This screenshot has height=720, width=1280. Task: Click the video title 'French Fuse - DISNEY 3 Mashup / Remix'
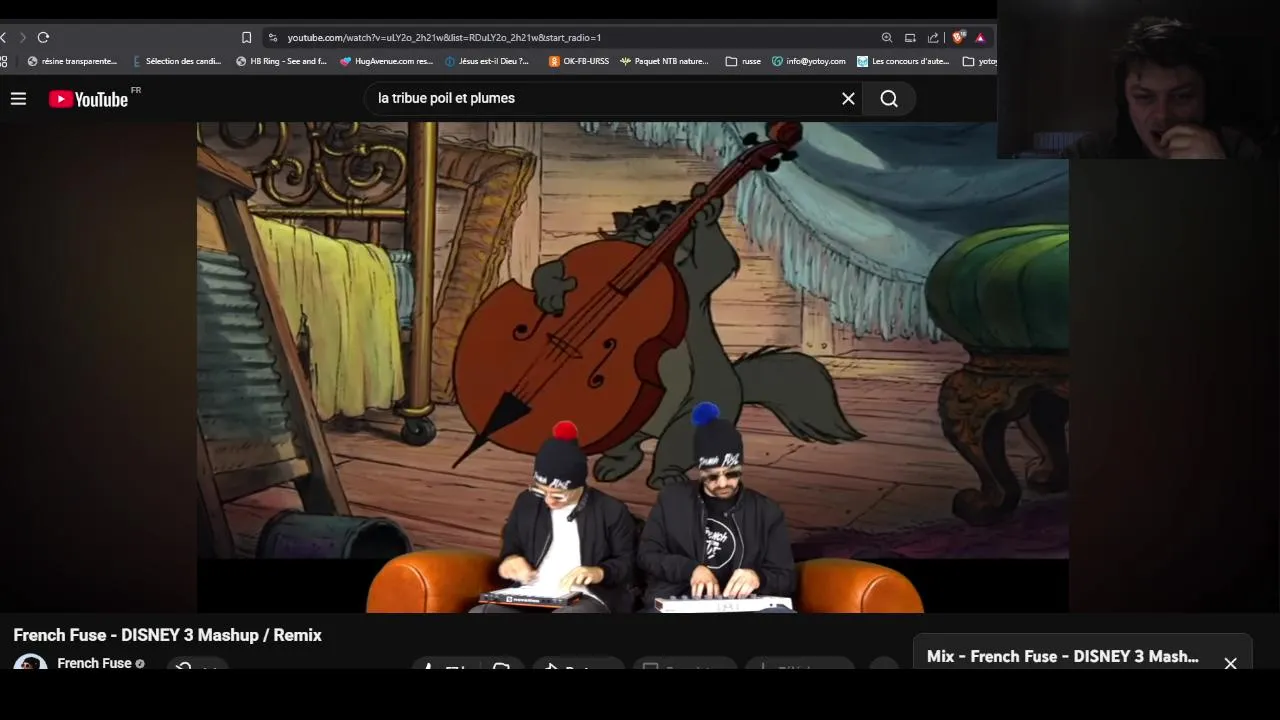coord(167,635)
